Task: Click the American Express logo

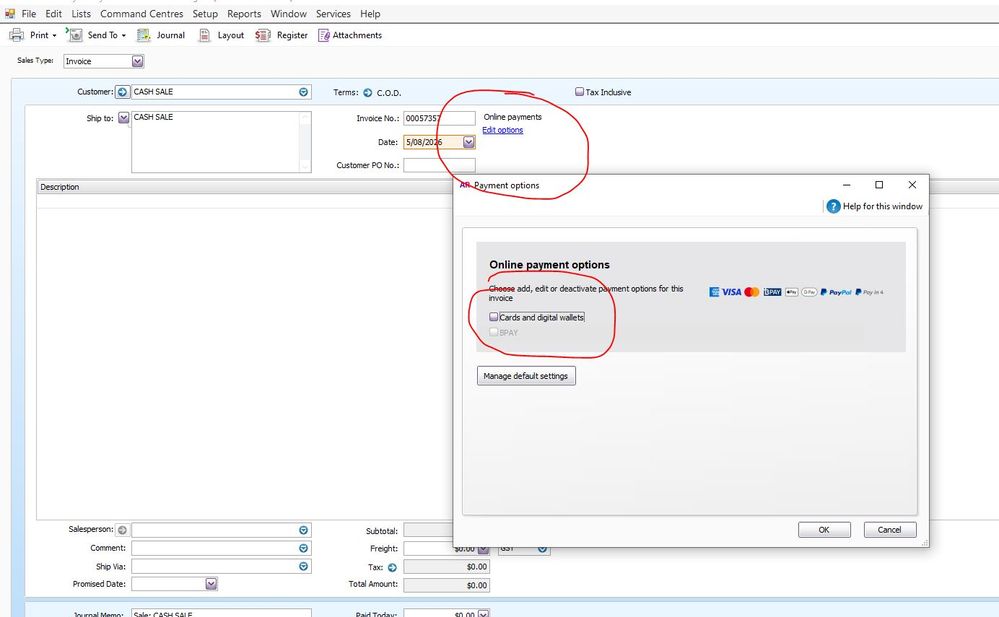Action: pyautogui.click(x=714, y=292)
